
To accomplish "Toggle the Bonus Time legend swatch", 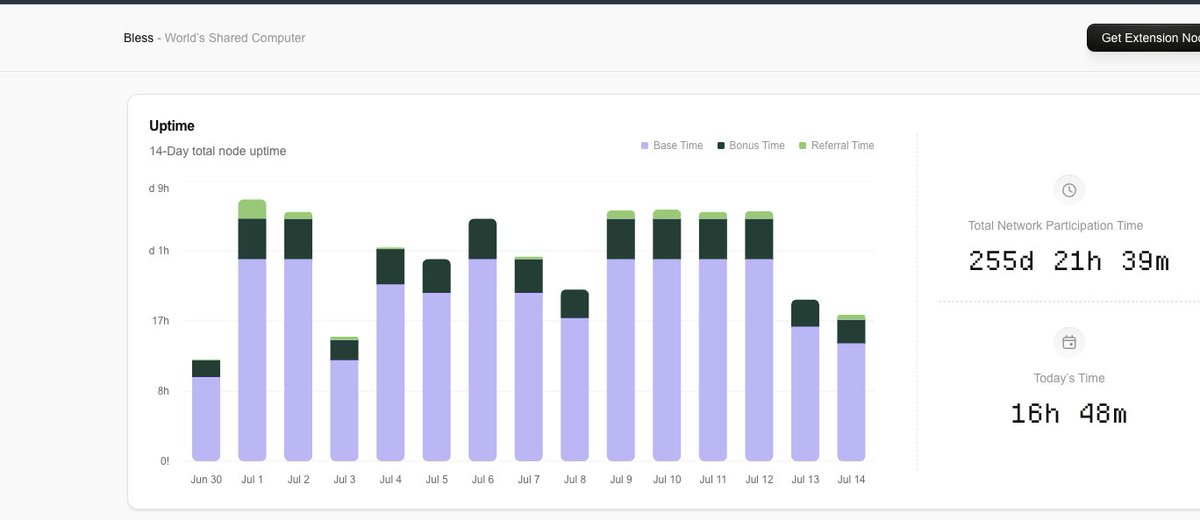I will (x=721, y=146).
